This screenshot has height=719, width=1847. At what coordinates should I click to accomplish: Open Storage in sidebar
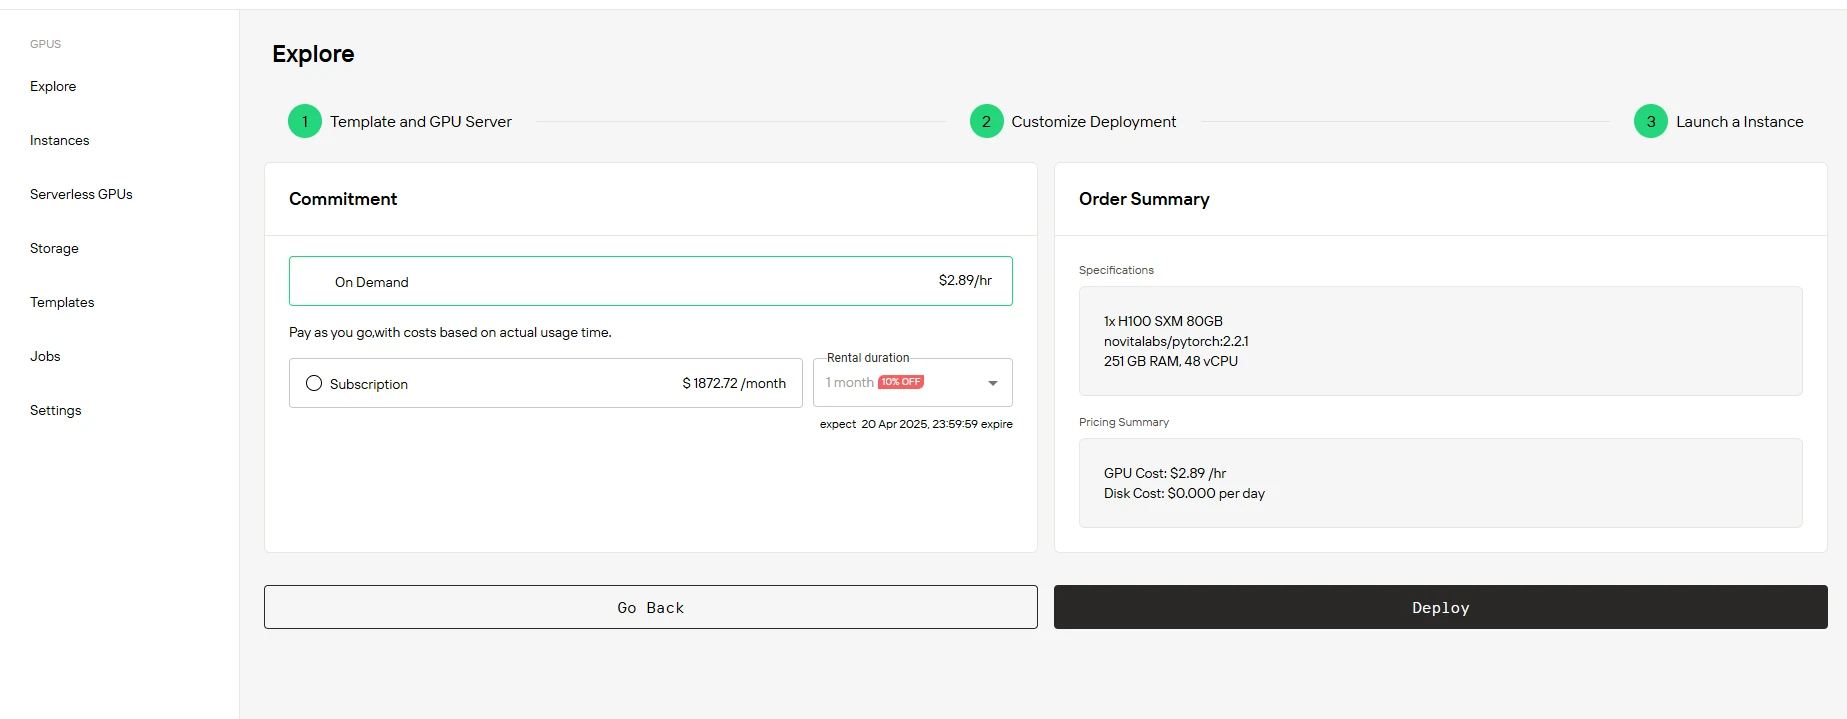[x=54, y=248]
